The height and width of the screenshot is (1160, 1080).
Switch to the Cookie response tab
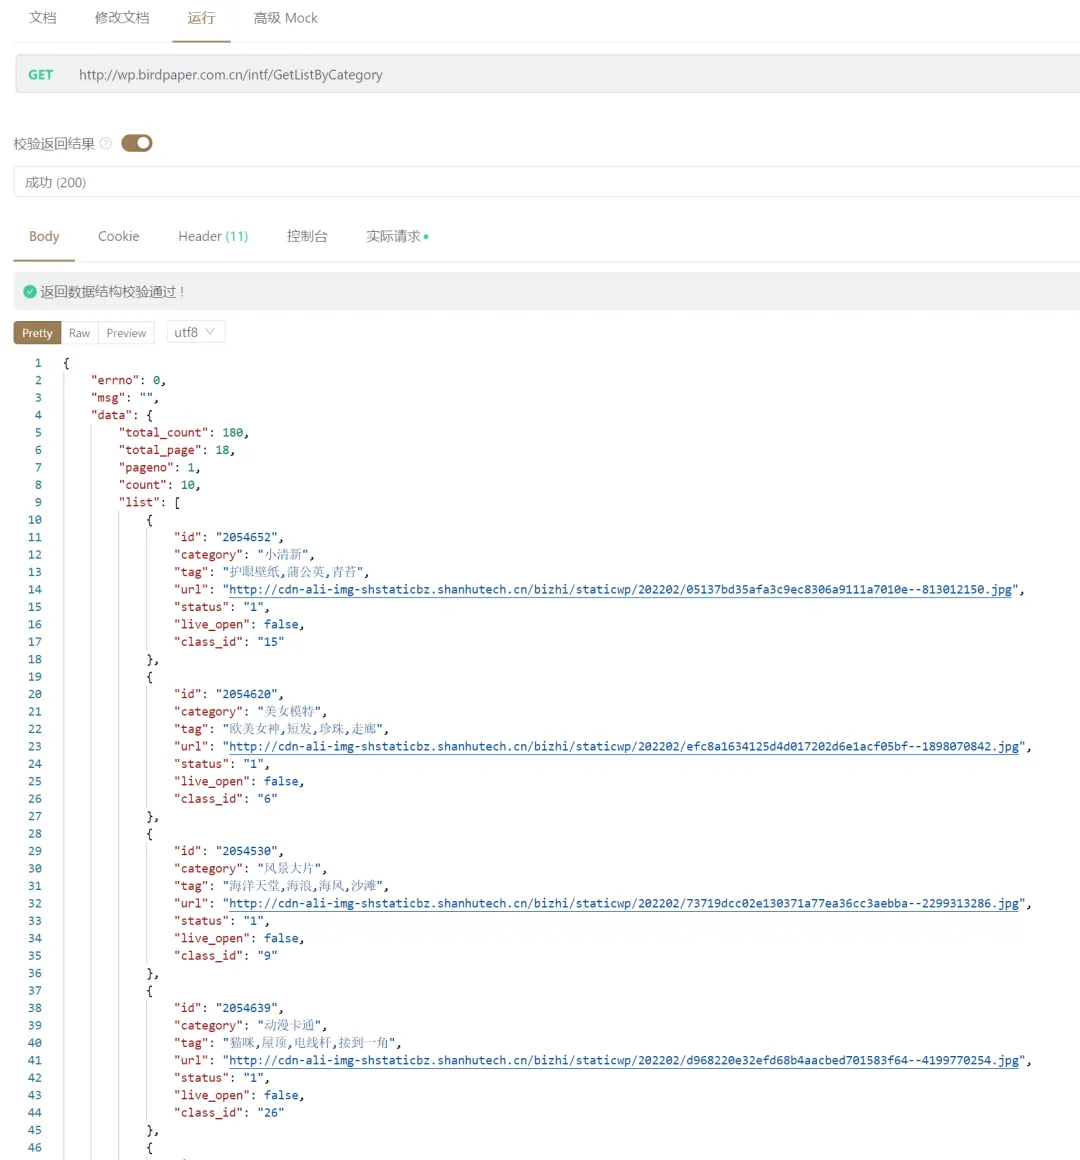[118, 236]
